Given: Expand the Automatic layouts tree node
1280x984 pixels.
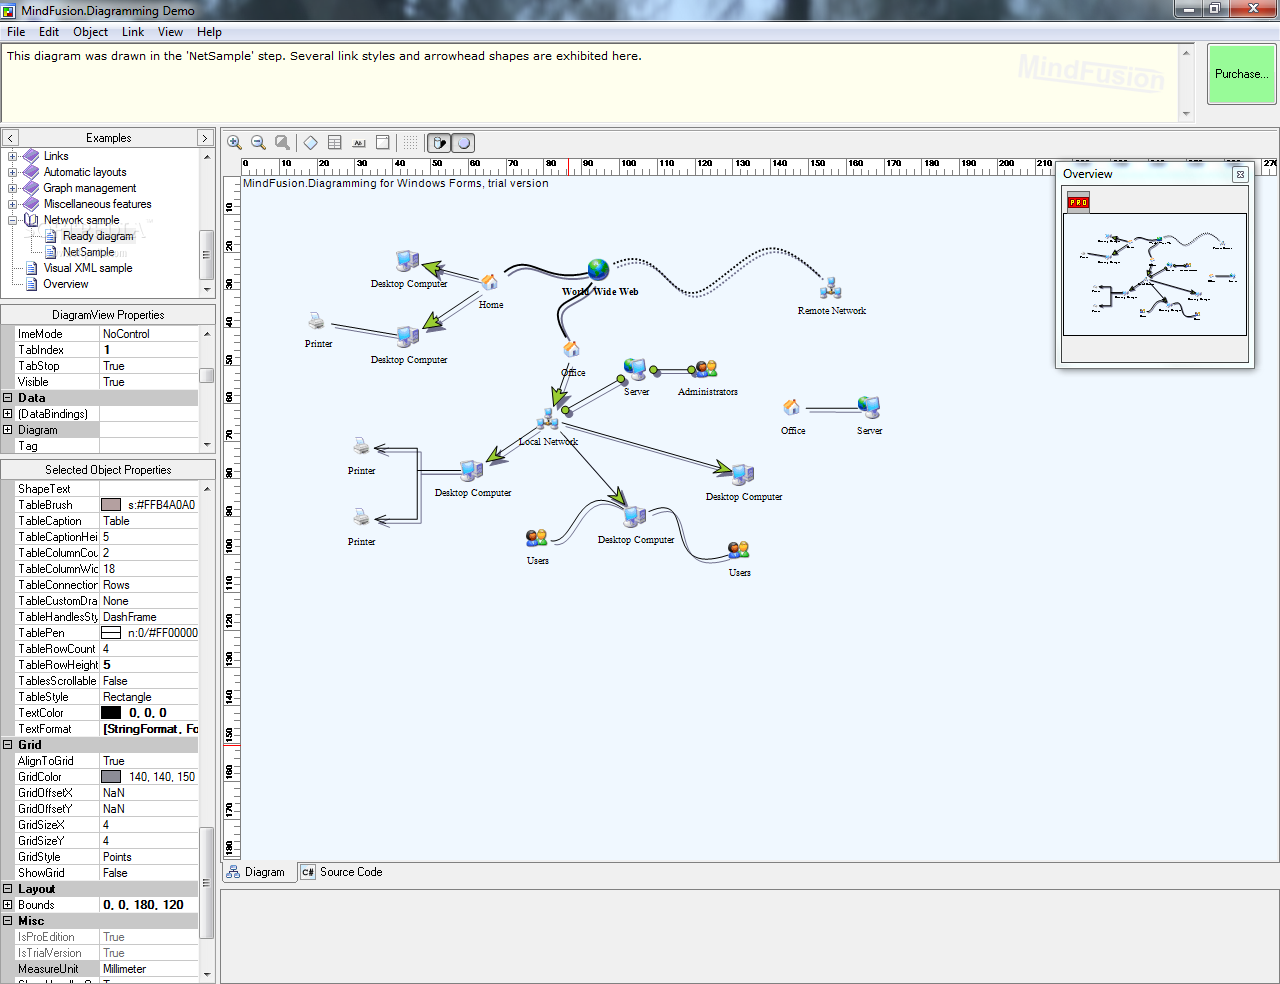Looking at the screenshot, I should 13,172.
